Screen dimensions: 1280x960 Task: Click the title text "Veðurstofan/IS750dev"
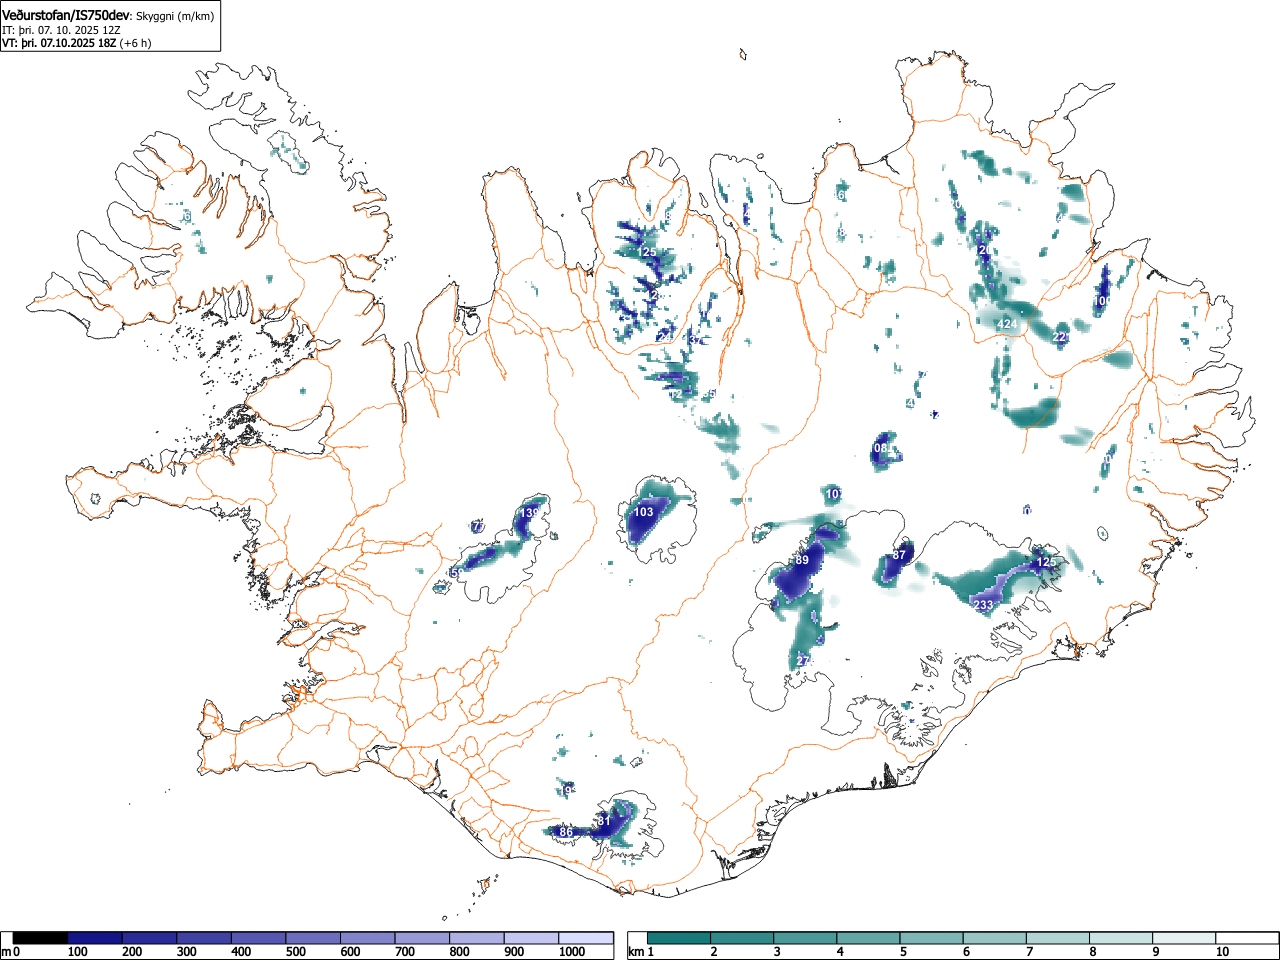[66, 14]
